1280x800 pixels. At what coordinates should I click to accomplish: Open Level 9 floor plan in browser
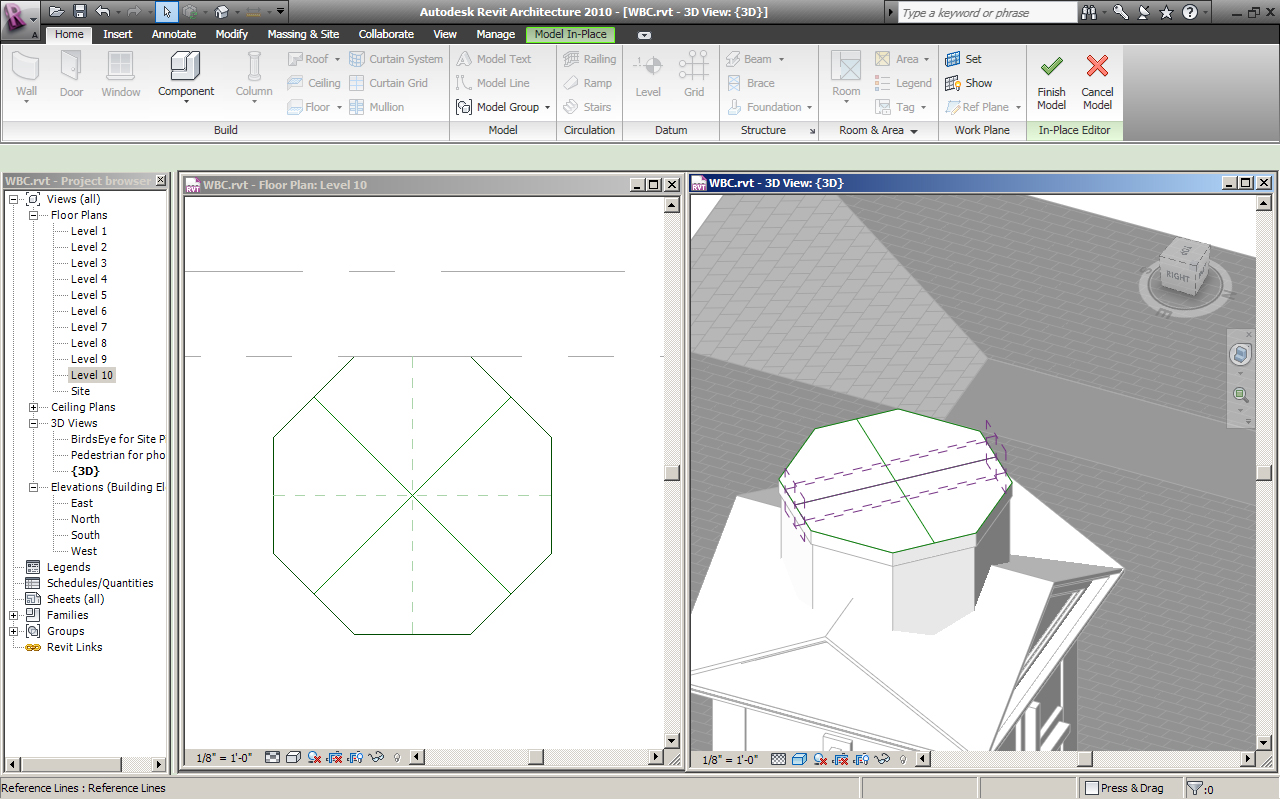88,359
